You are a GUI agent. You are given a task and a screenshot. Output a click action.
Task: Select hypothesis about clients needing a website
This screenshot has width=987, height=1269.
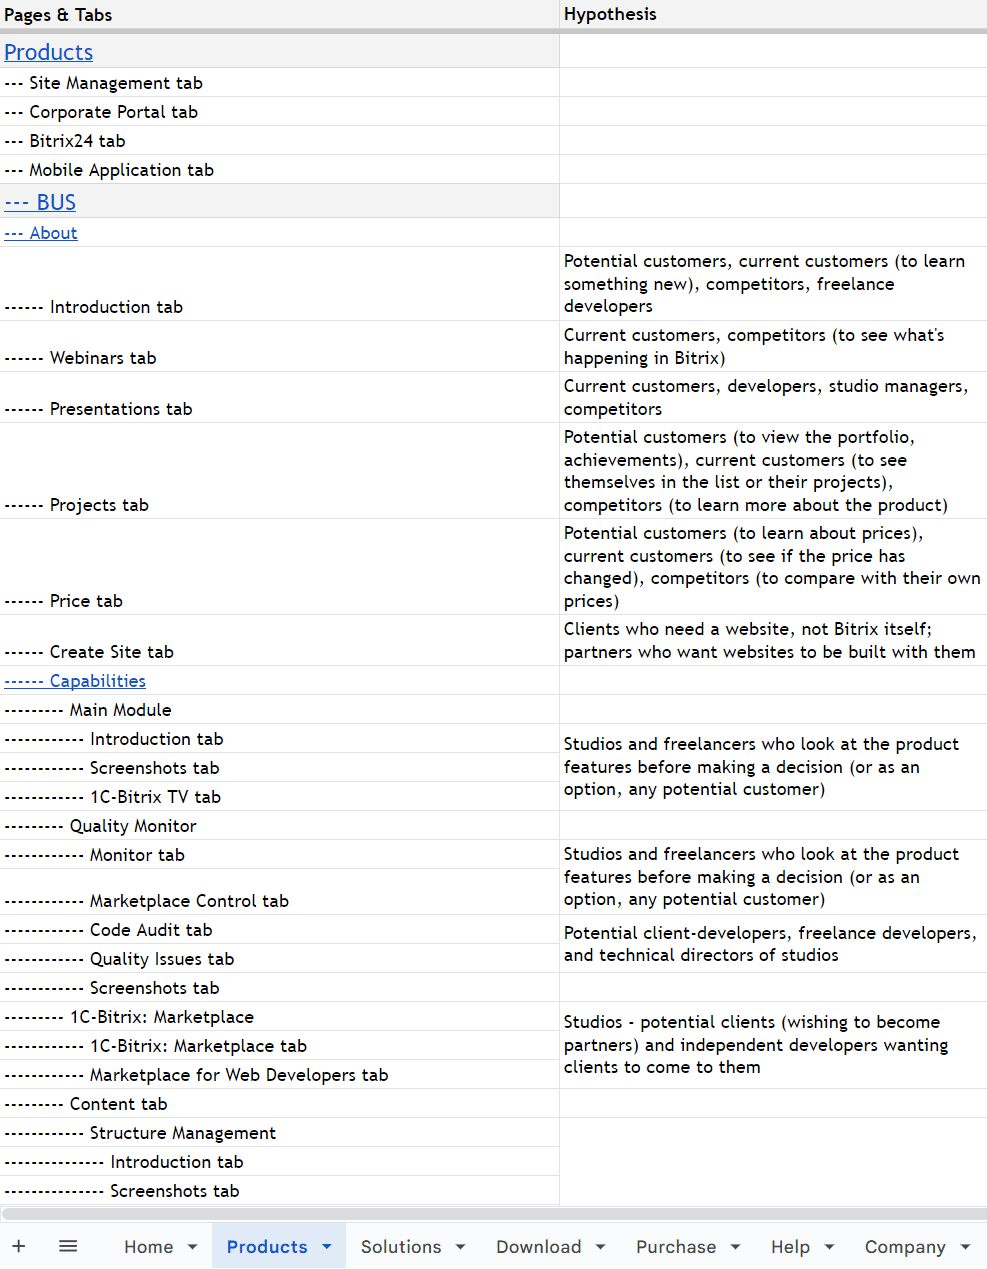click(773, 641)
